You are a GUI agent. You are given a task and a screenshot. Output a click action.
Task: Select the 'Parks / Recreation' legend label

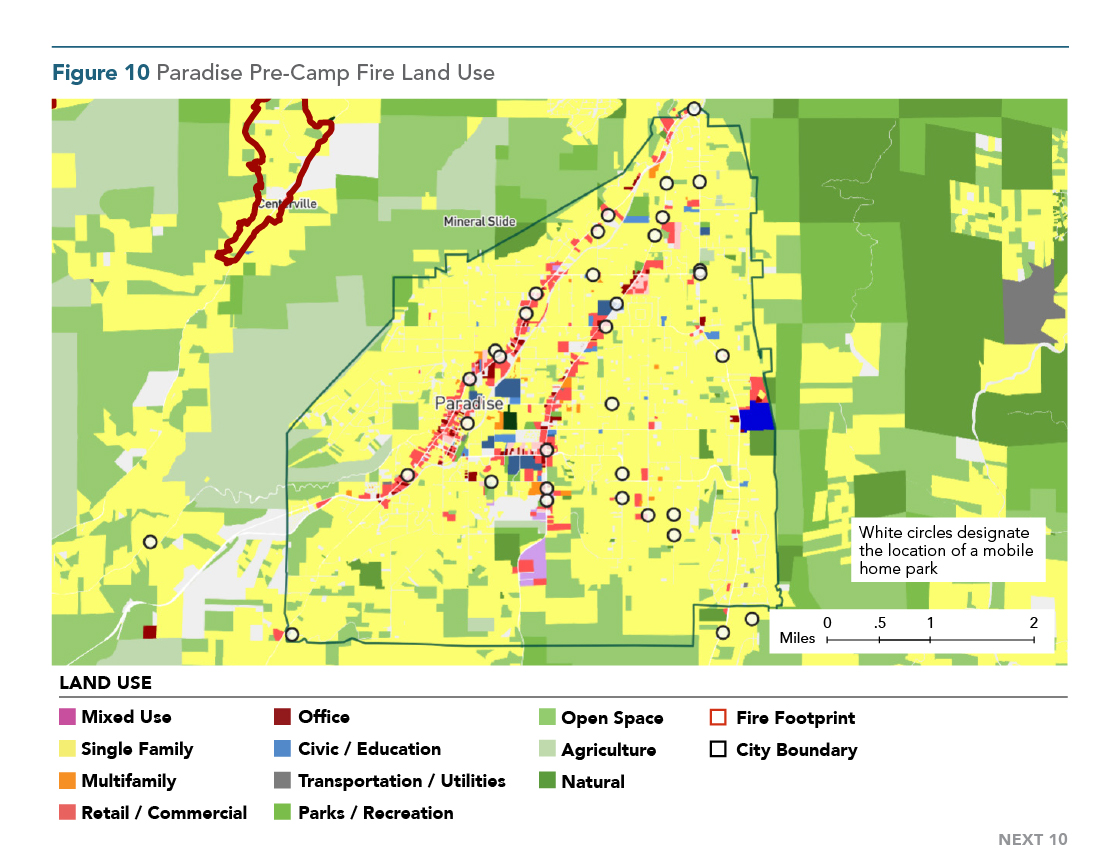coord(376,812)
